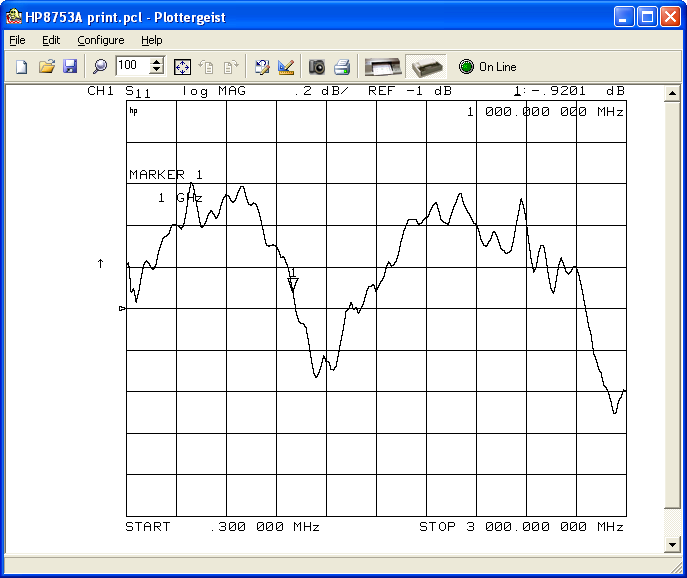Open the Help menu
This screenshot has width=687, height=578.
point(151,40)
